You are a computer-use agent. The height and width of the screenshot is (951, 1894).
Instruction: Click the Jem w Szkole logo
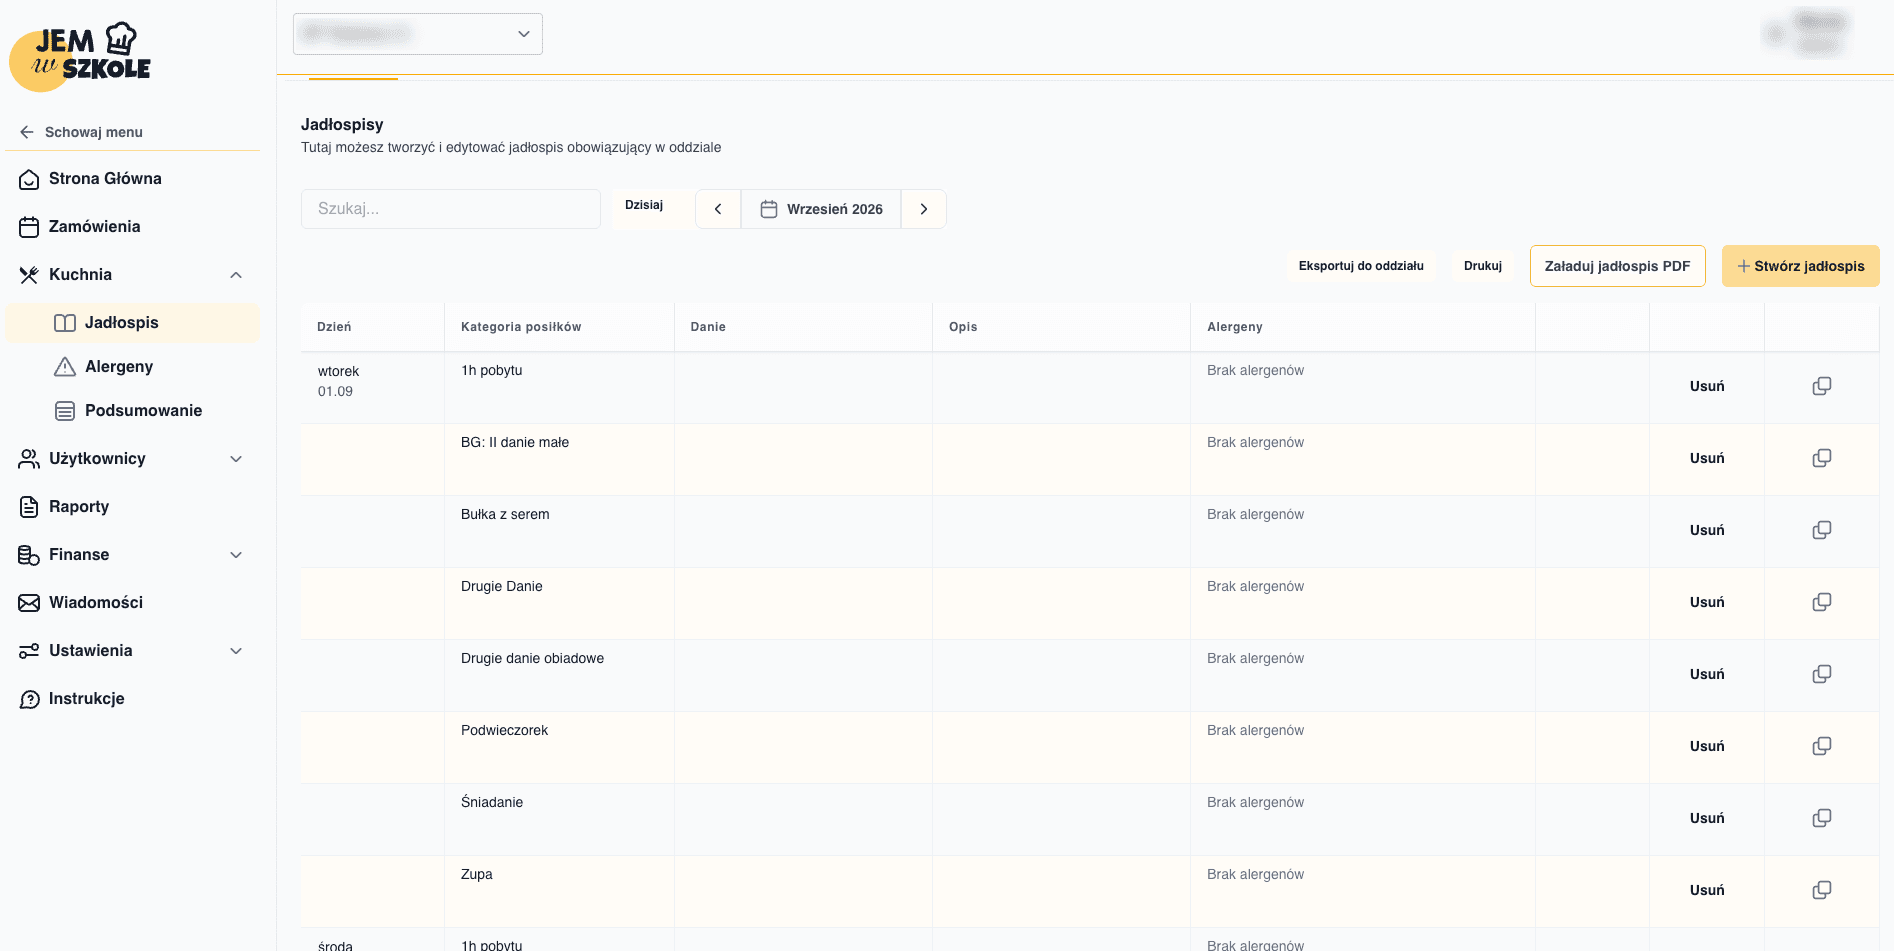coord(80,57)
